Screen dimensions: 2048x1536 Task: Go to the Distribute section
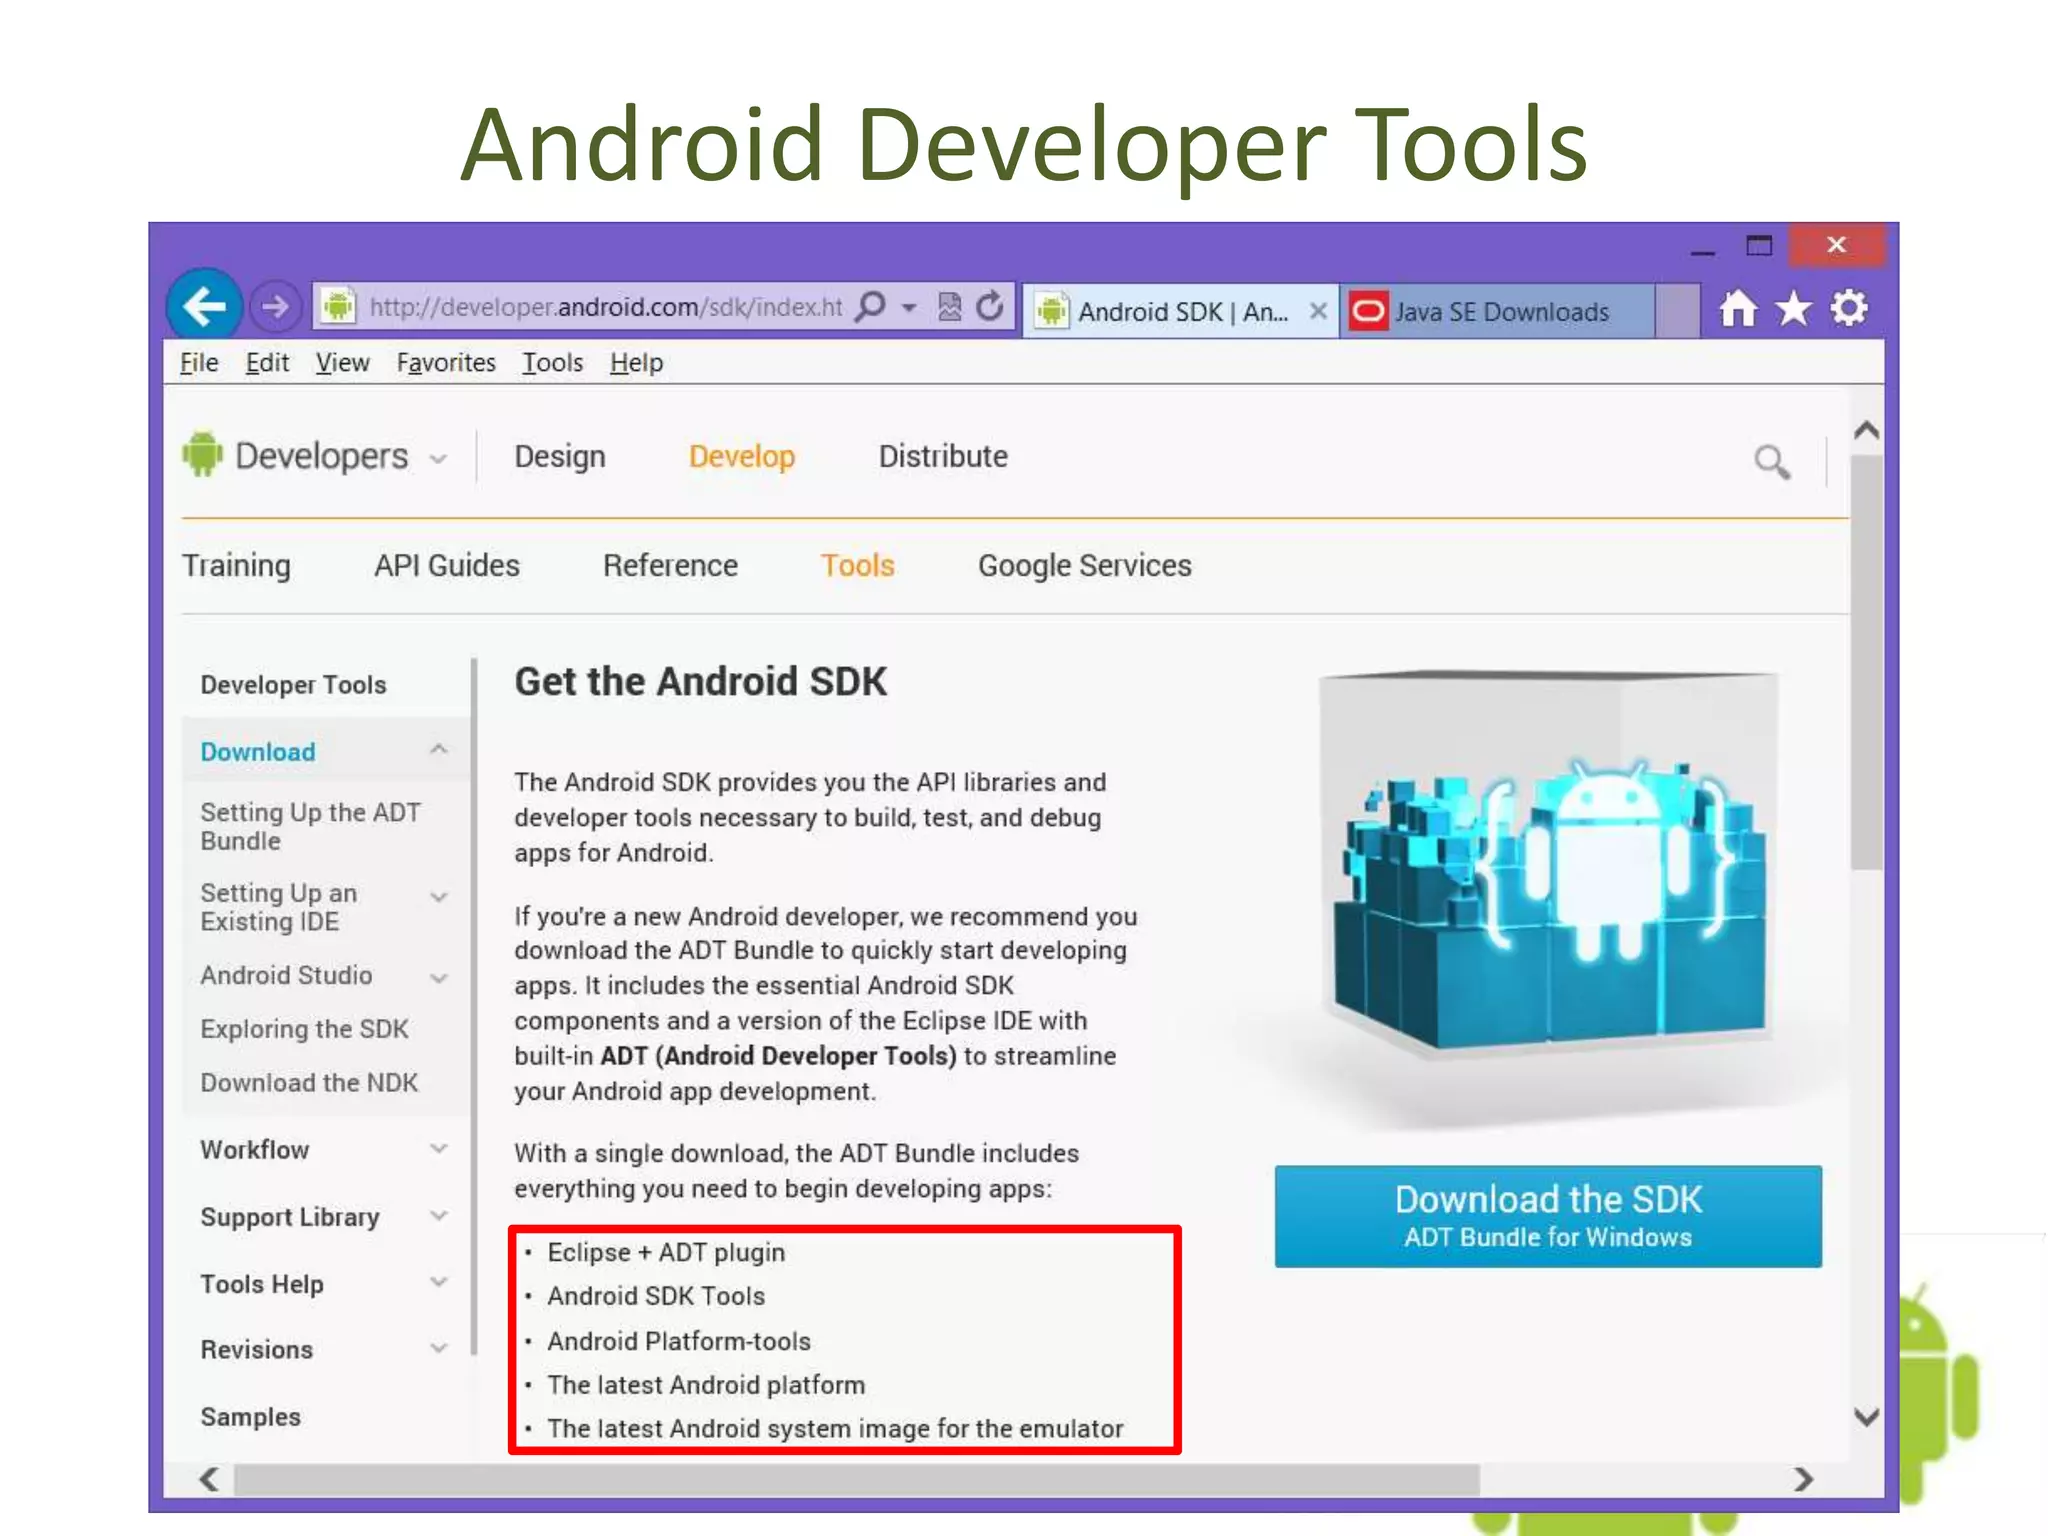pos(943,457)
